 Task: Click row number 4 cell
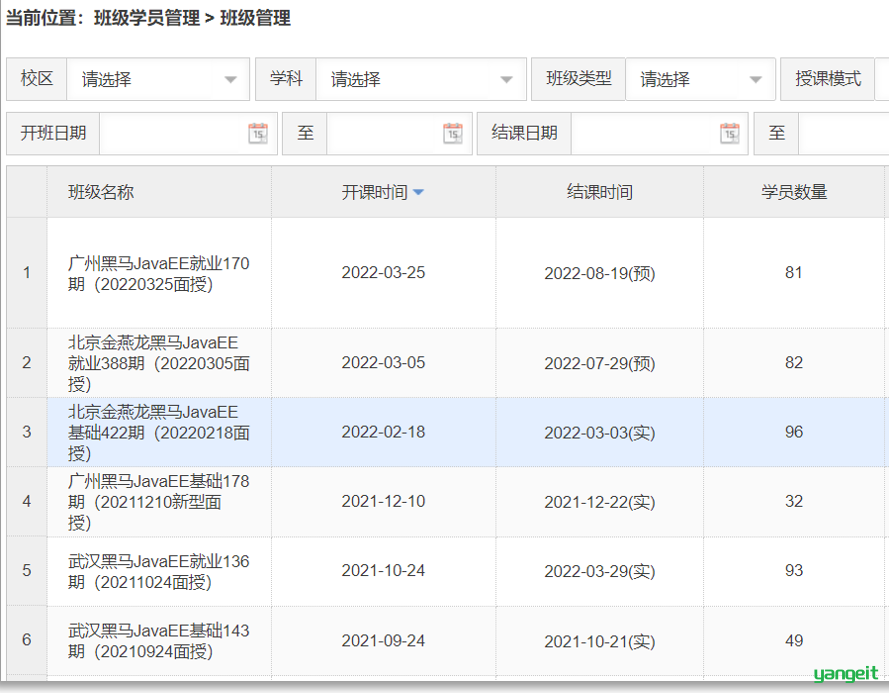(27, 502)
